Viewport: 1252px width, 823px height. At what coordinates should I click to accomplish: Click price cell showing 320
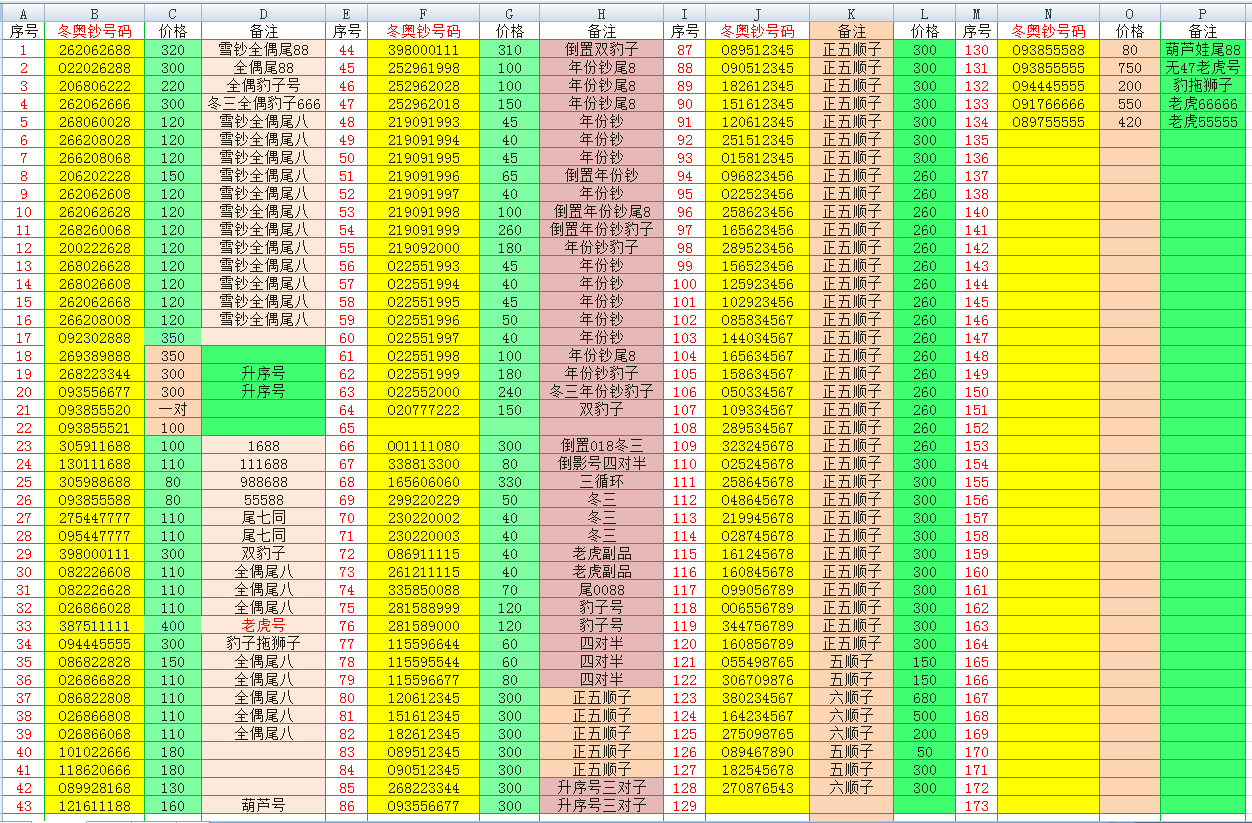[x=173, y=50]
